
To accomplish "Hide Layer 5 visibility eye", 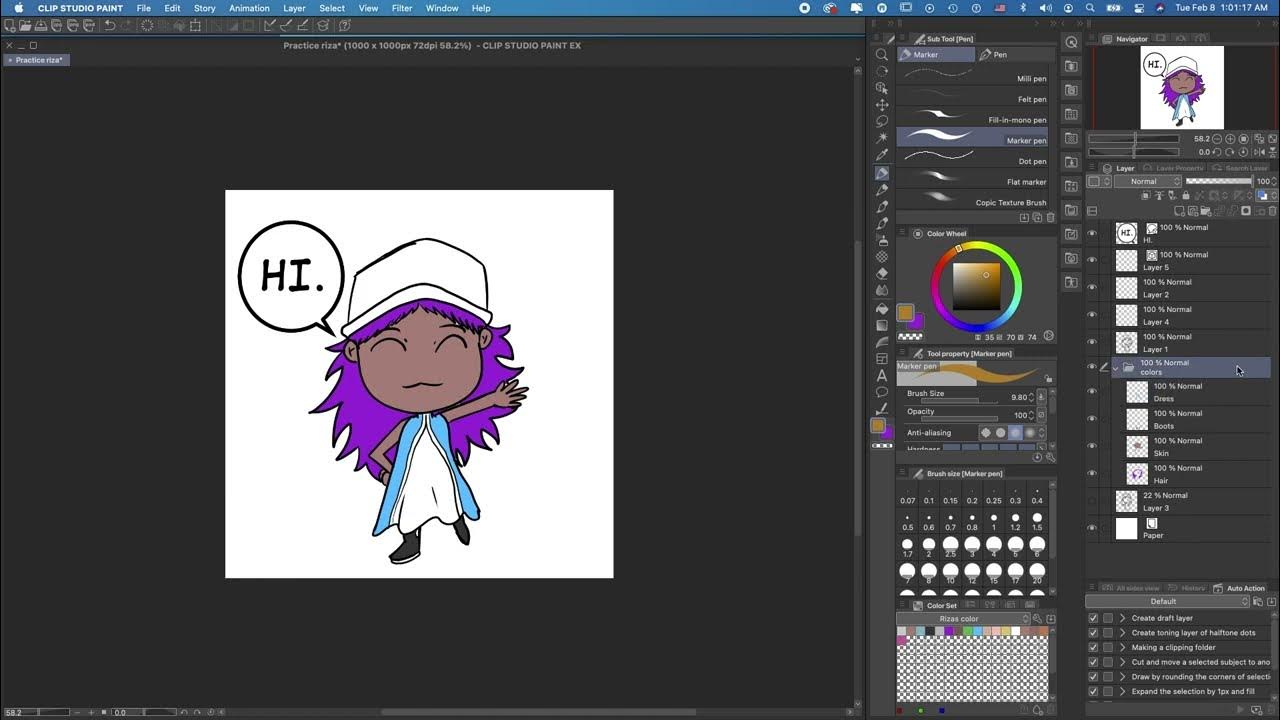I will (1092, 260).
